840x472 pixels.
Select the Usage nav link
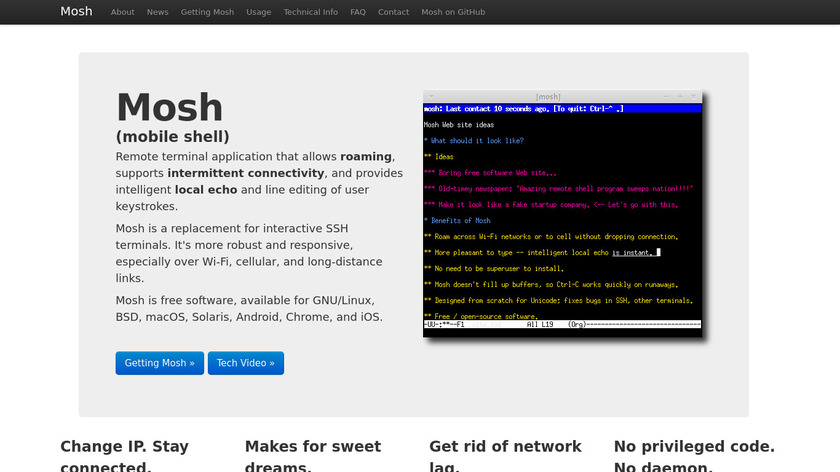point(259,12)
